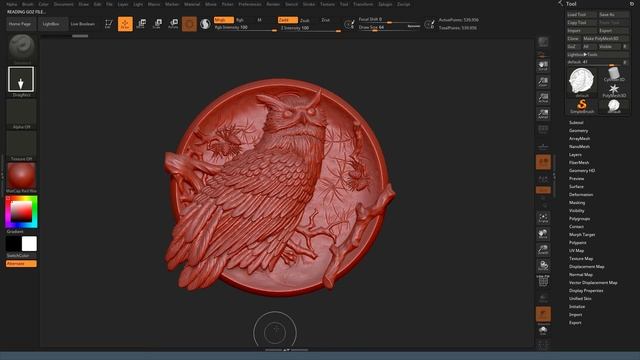Toggle the Gizmo 3D icon
The width and height of the screenshot is (640, 360).
click(189, 24)
